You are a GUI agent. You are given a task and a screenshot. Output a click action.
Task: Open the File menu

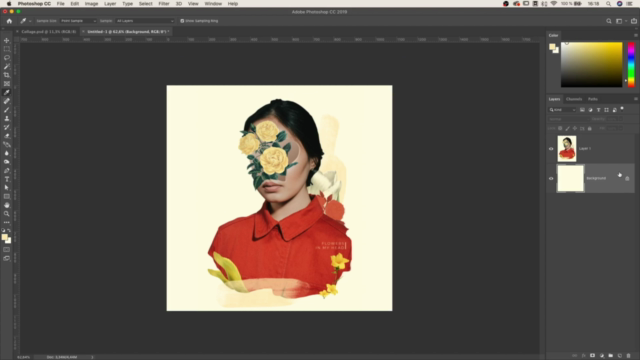60,4
